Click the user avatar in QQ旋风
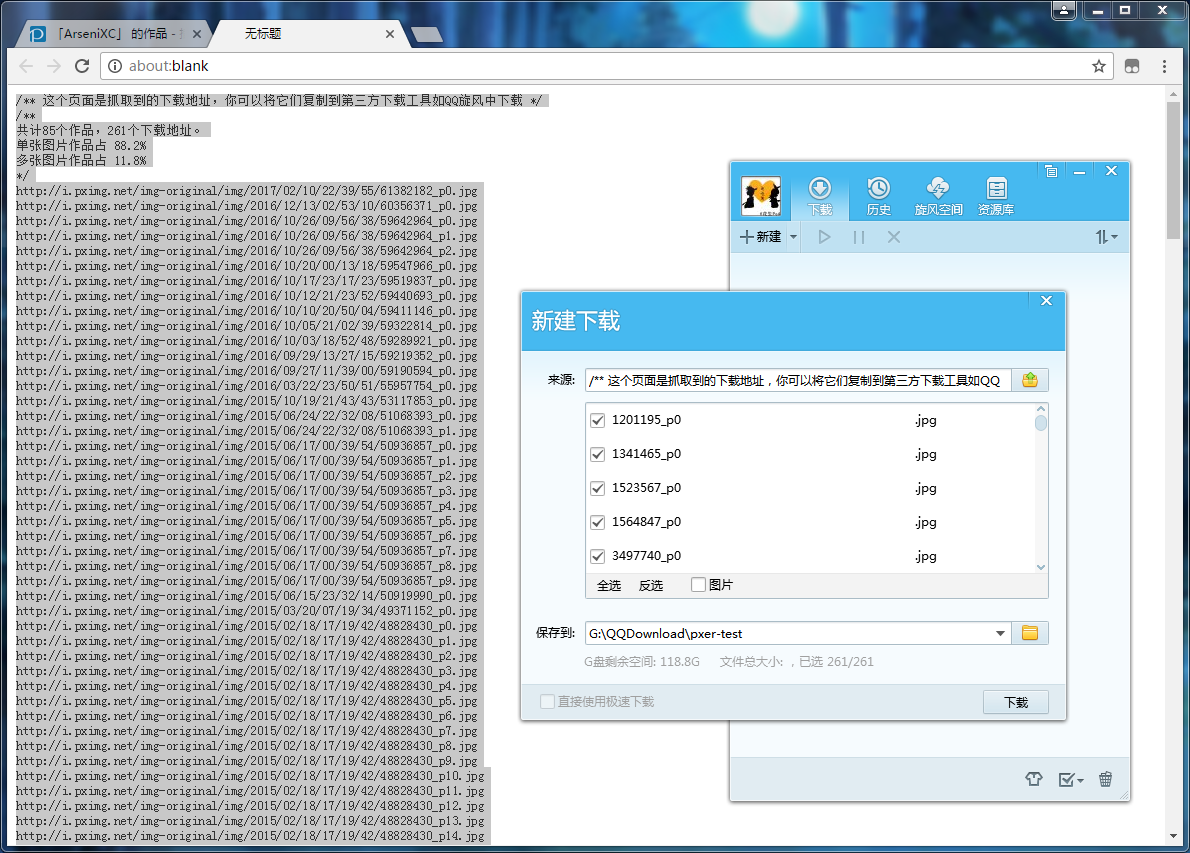 point(760,197)
